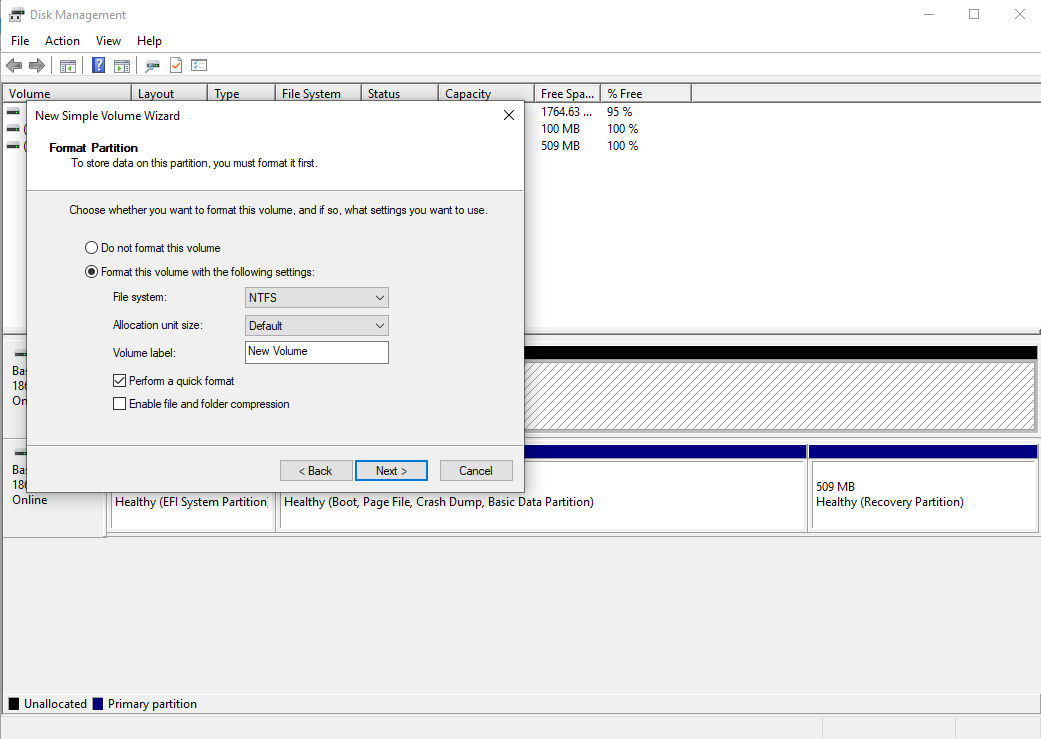Open the Action menu
1041x739 pixels.
pyautogui.click(x=62, y=40)
